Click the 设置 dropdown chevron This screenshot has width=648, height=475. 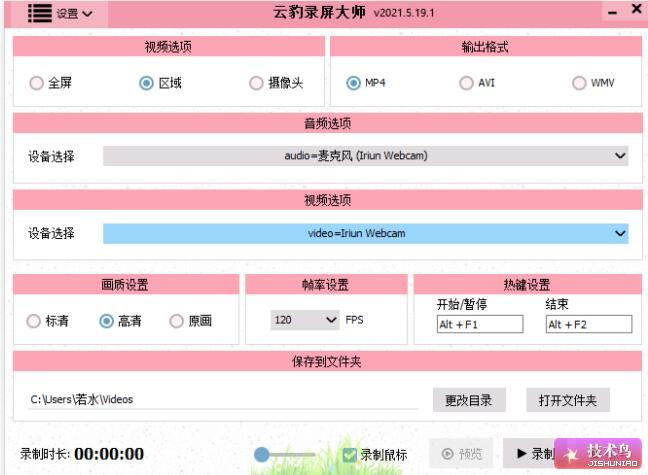tap(87, 14)
